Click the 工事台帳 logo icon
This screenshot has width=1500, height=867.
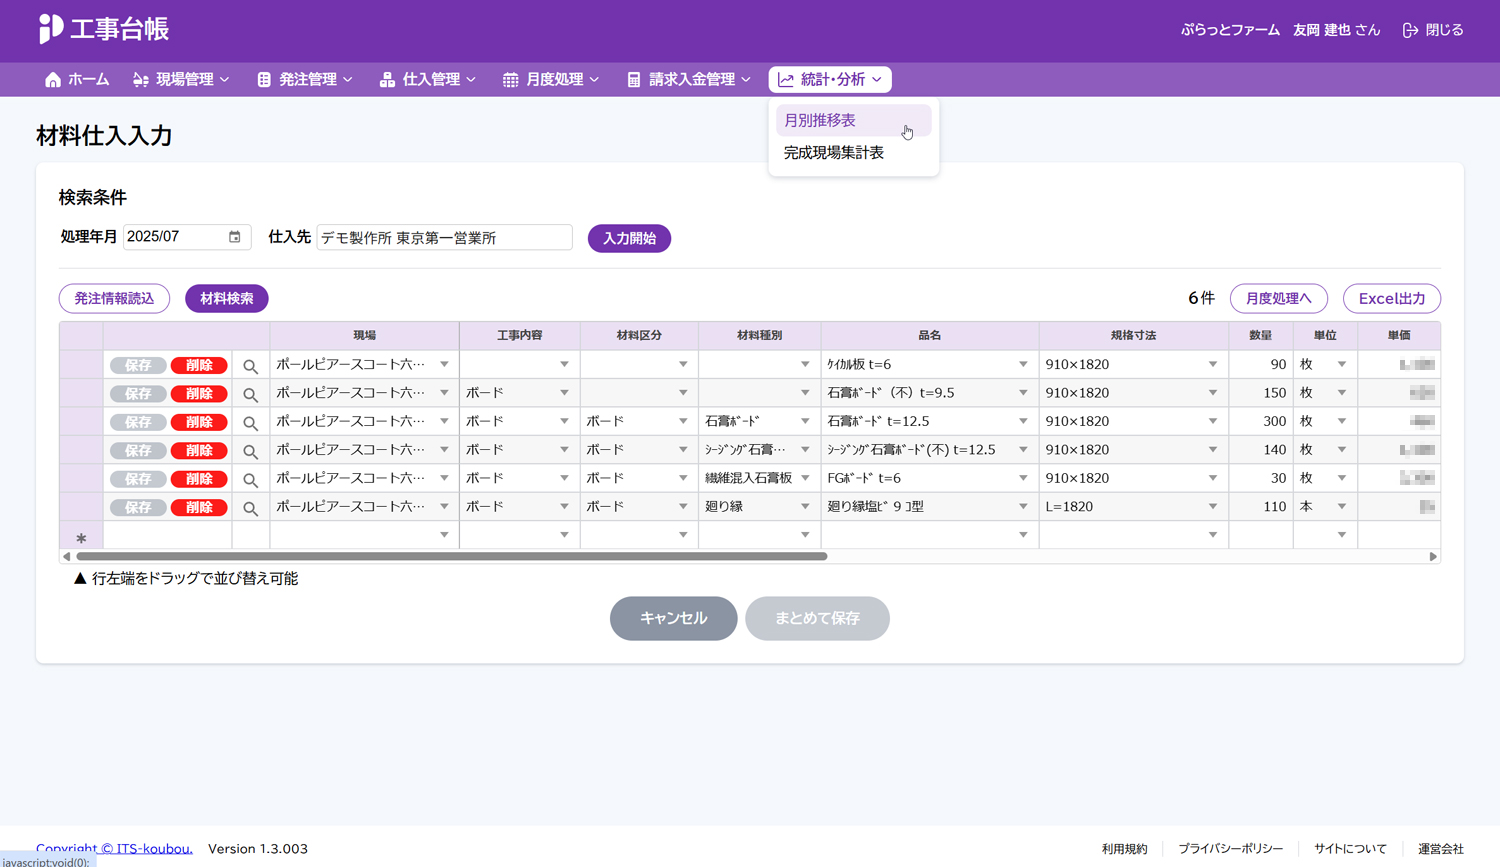click(x=50, y=29)
